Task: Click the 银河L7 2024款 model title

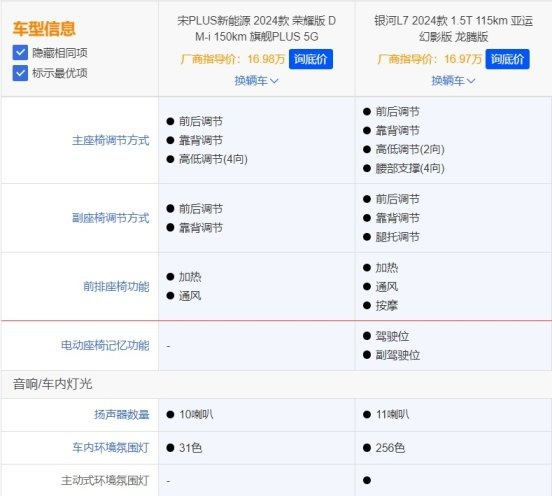Action: (453, 29)
